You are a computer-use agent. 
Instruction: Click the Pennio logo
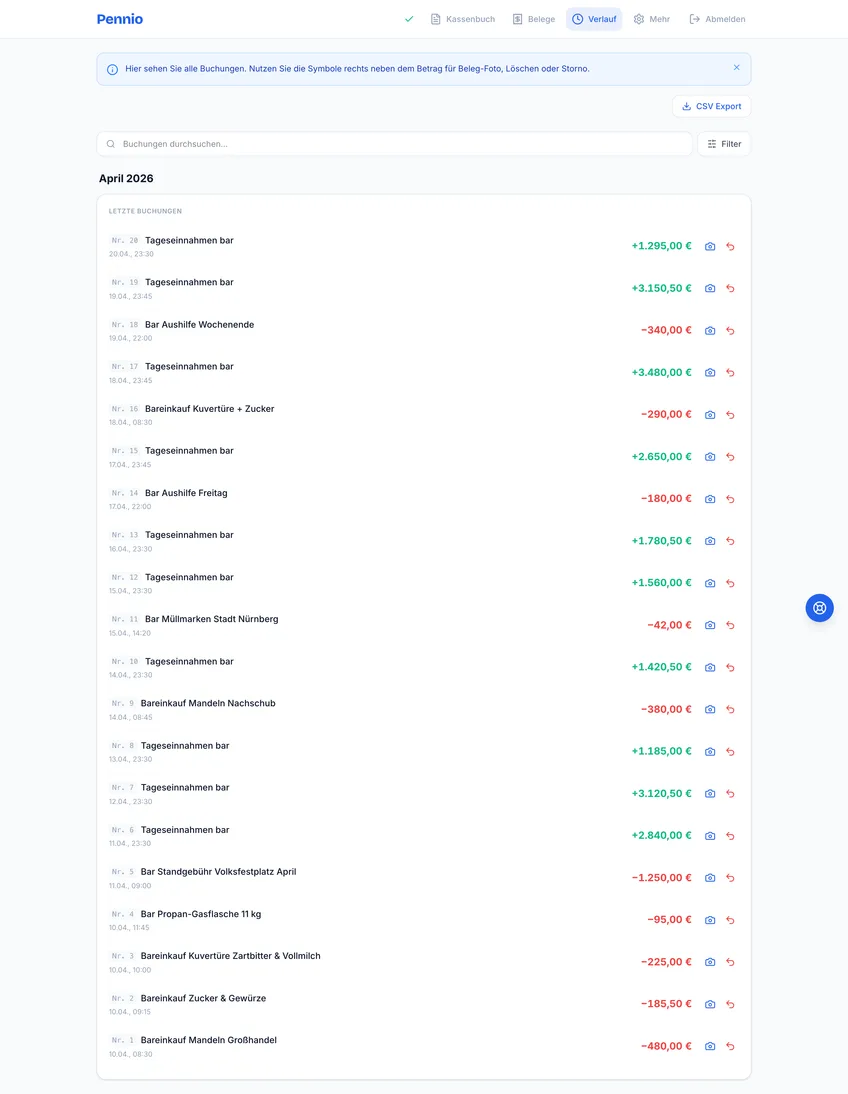point(120,19)
